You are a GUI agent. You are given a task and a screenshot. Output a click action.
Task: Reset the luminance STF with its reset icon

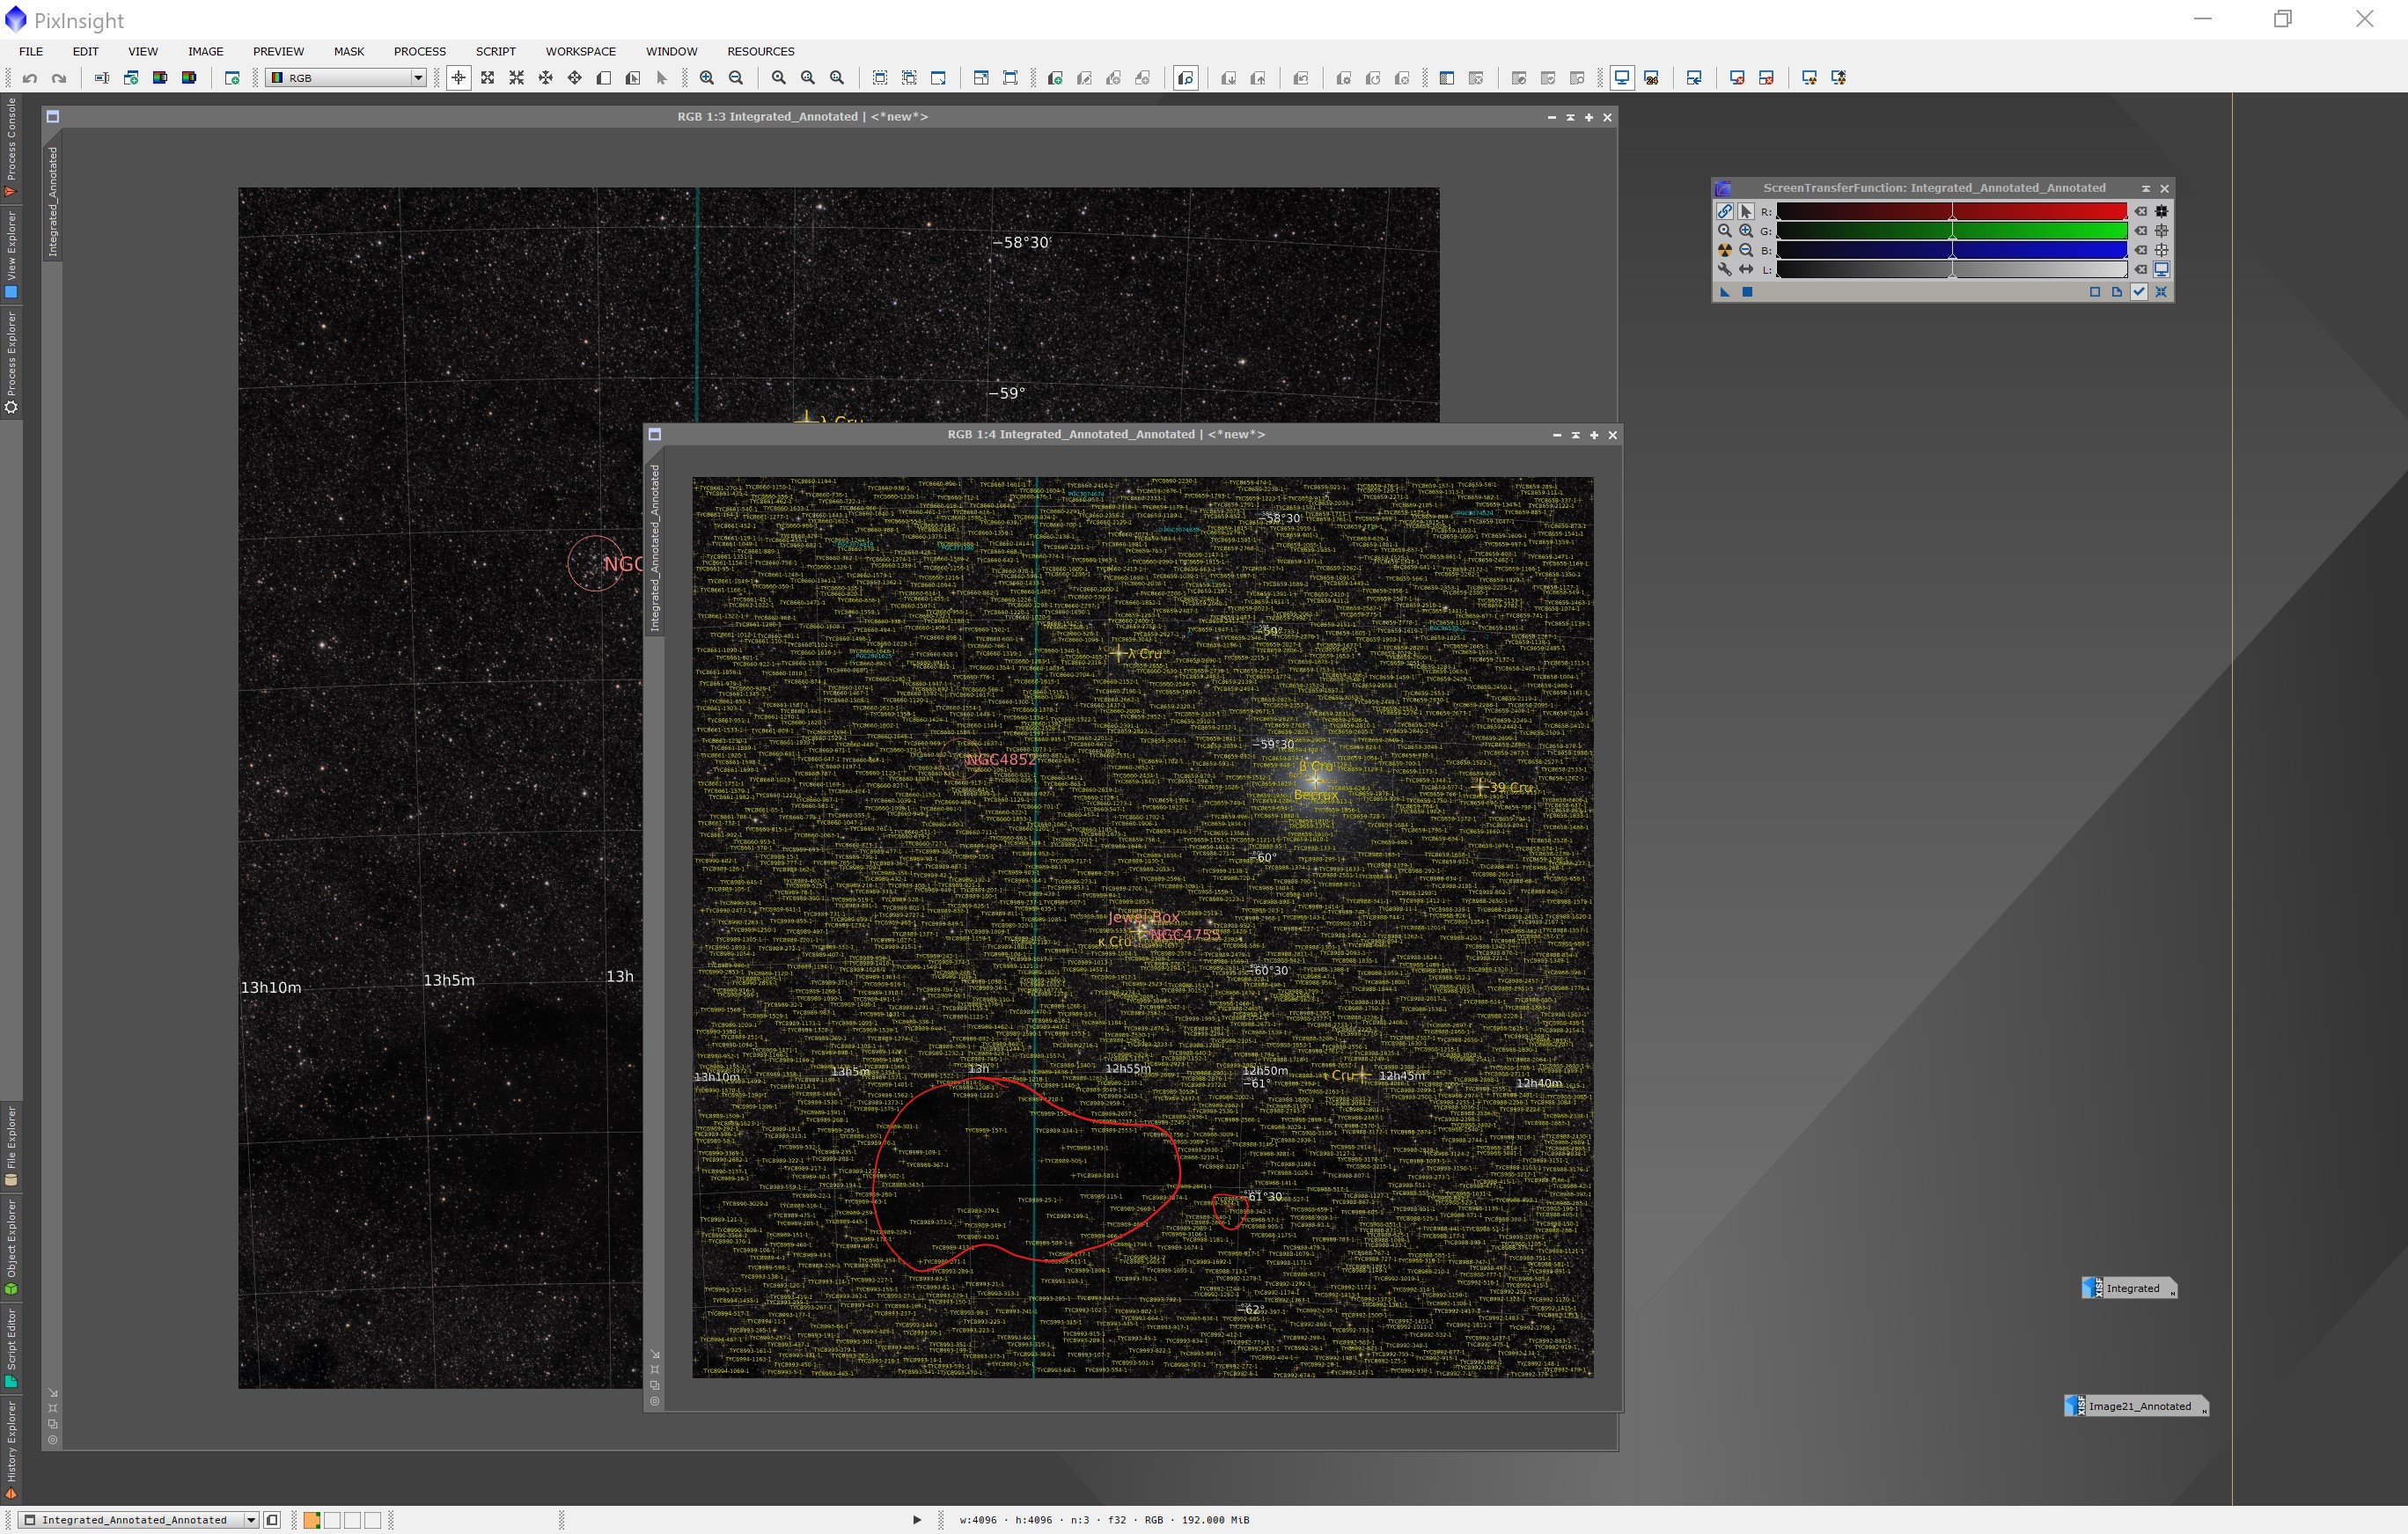(2141, 269)
